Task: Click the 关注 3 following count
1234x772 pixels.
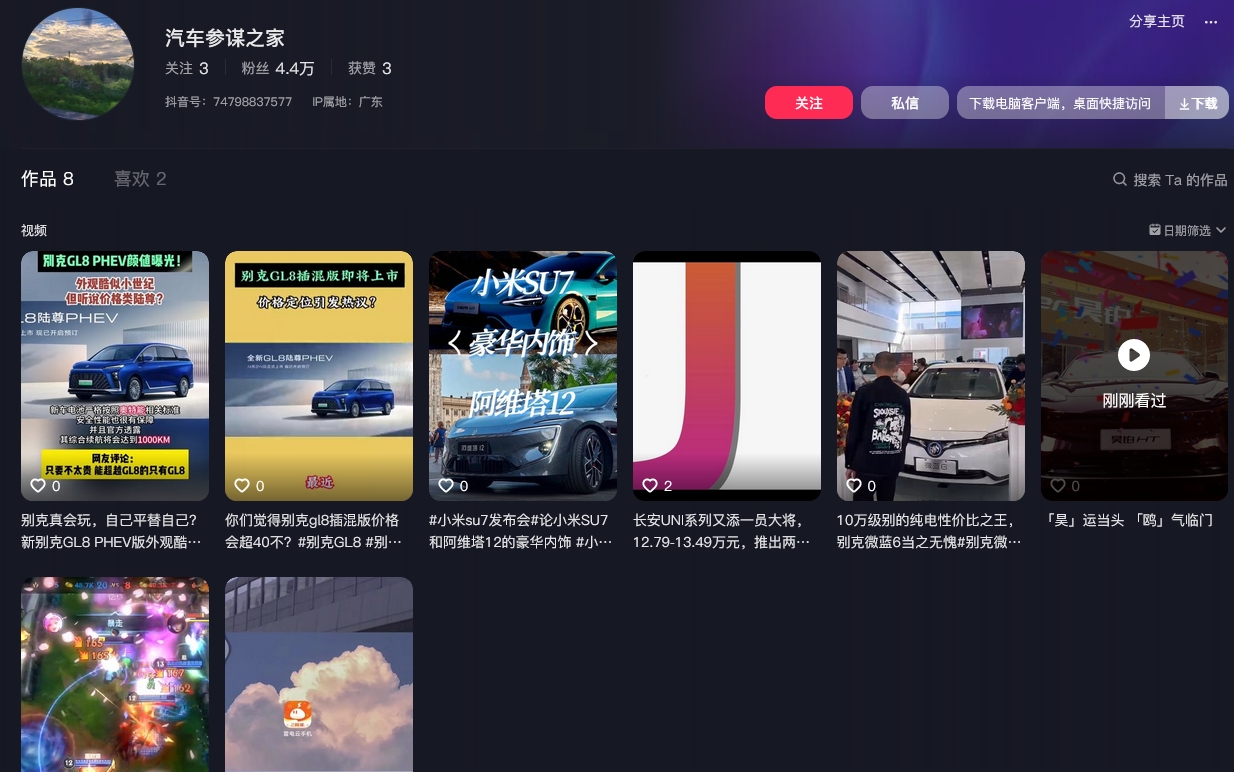Action: click(x=187, y=68)
